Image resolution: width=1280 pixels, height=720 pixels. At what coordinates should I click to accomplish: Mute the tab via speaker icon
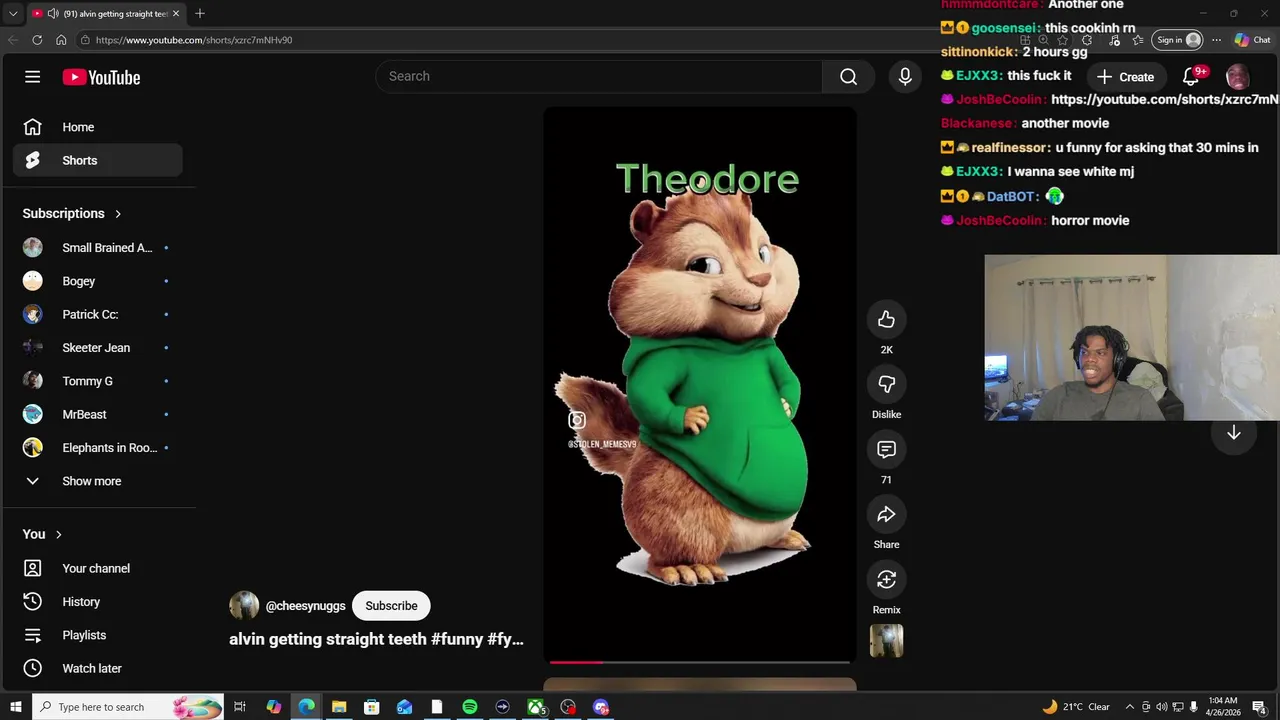(x=52, y=13)
